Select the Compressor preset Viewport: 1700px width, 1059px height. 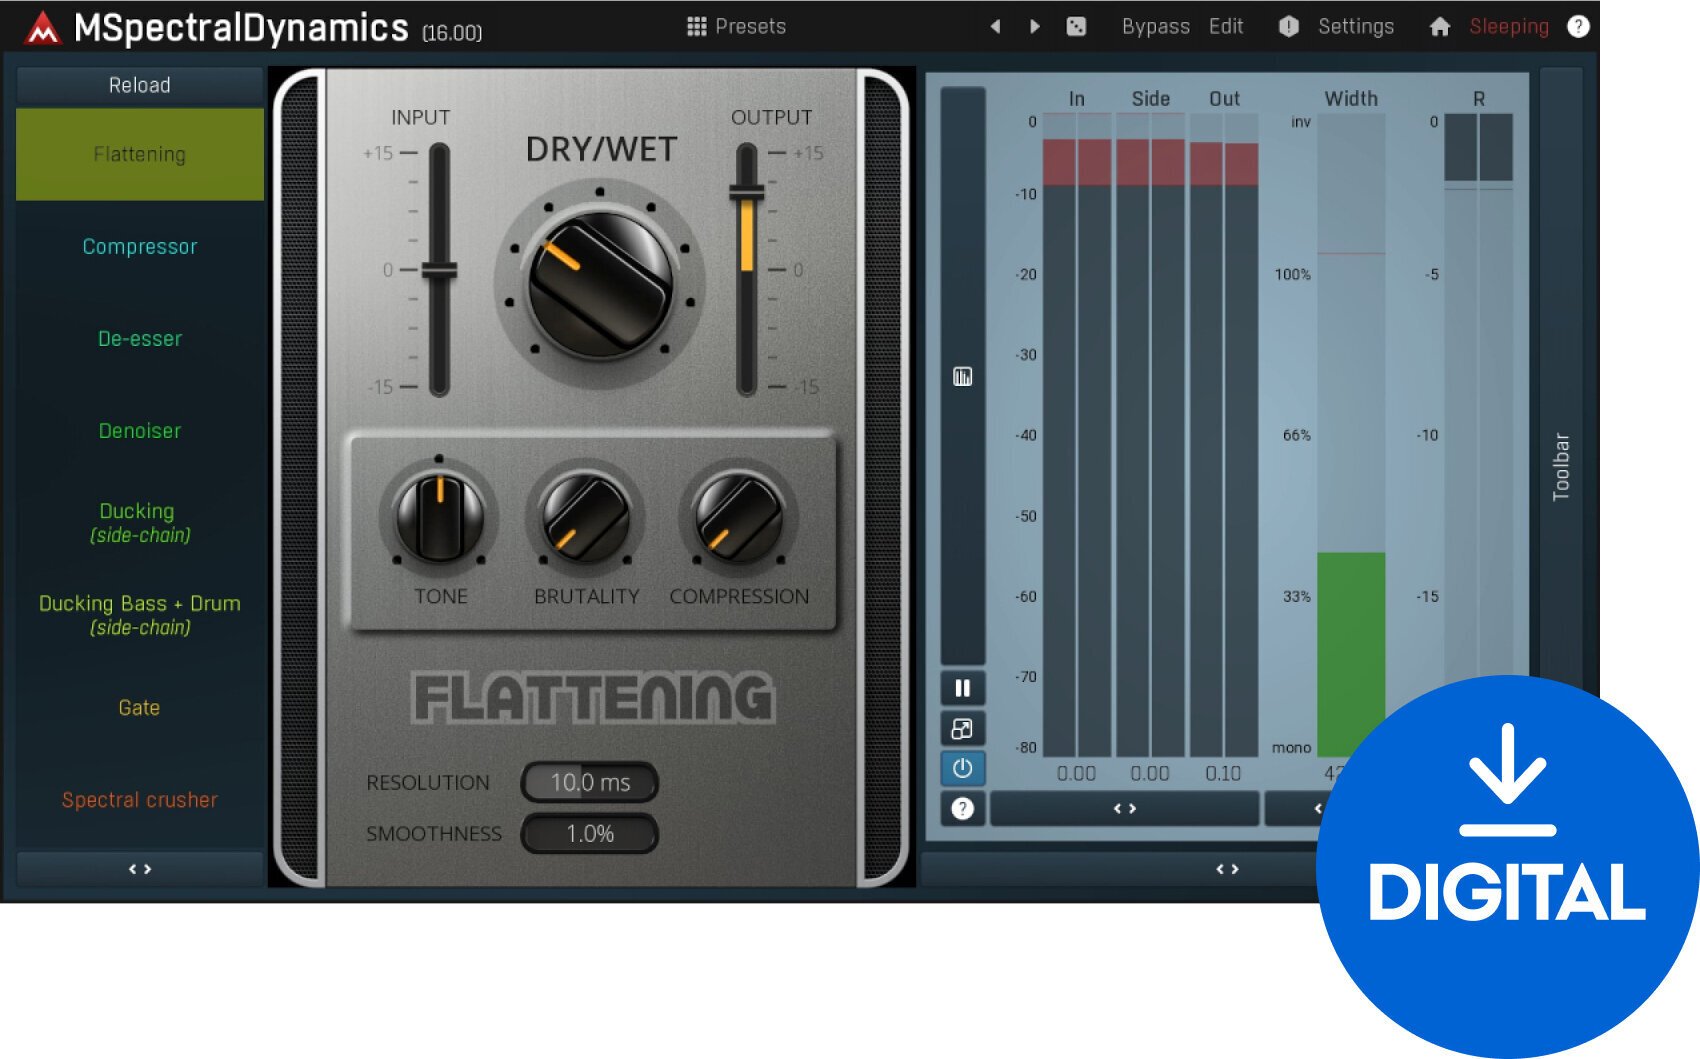(x=140, y=247)
